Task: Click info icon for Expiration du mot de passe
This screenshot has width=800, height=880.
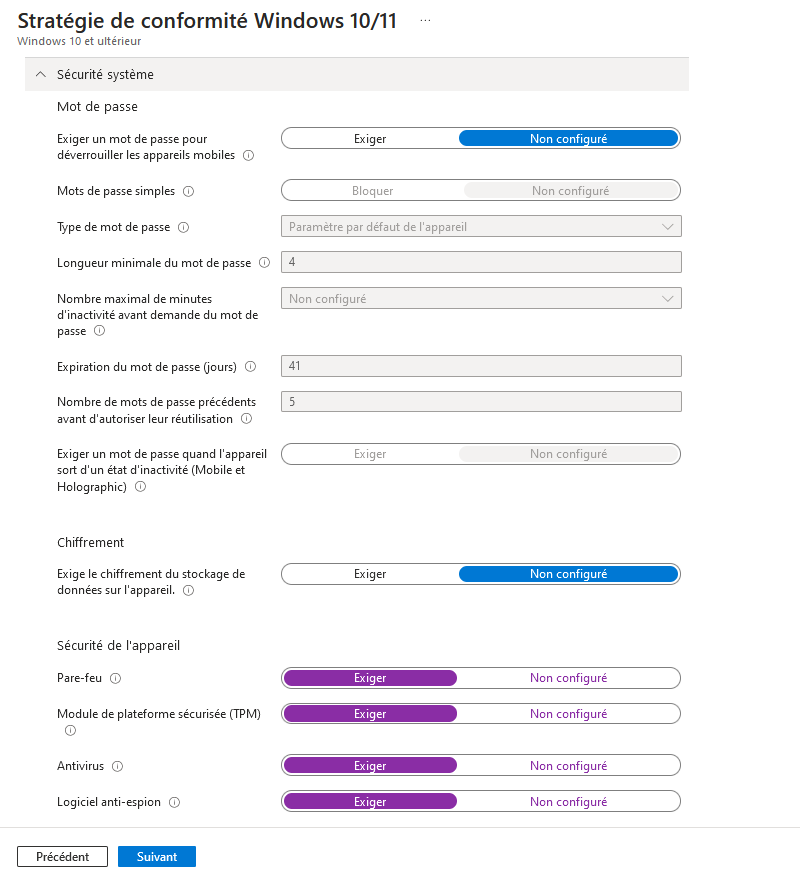Action: click(250, 367)
